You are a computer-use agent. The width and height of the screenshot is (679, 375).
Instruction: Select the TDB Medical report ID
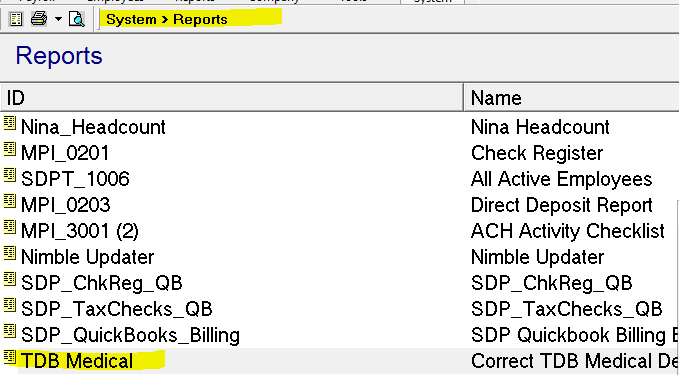(77, 361)
